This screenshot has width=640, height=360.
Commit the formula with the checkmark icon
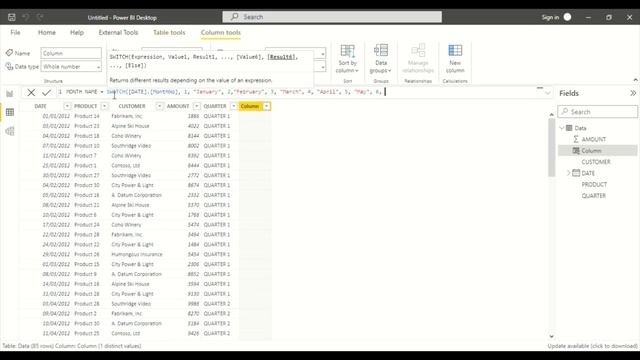pos(46,93)
